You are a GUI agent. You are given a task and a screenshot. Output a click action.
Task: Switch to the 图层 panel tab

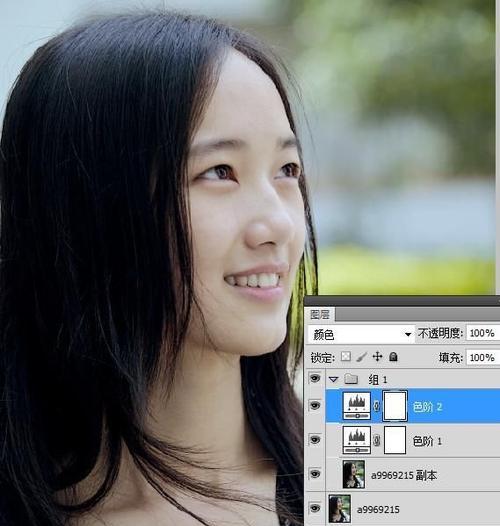tap(320, 315)
